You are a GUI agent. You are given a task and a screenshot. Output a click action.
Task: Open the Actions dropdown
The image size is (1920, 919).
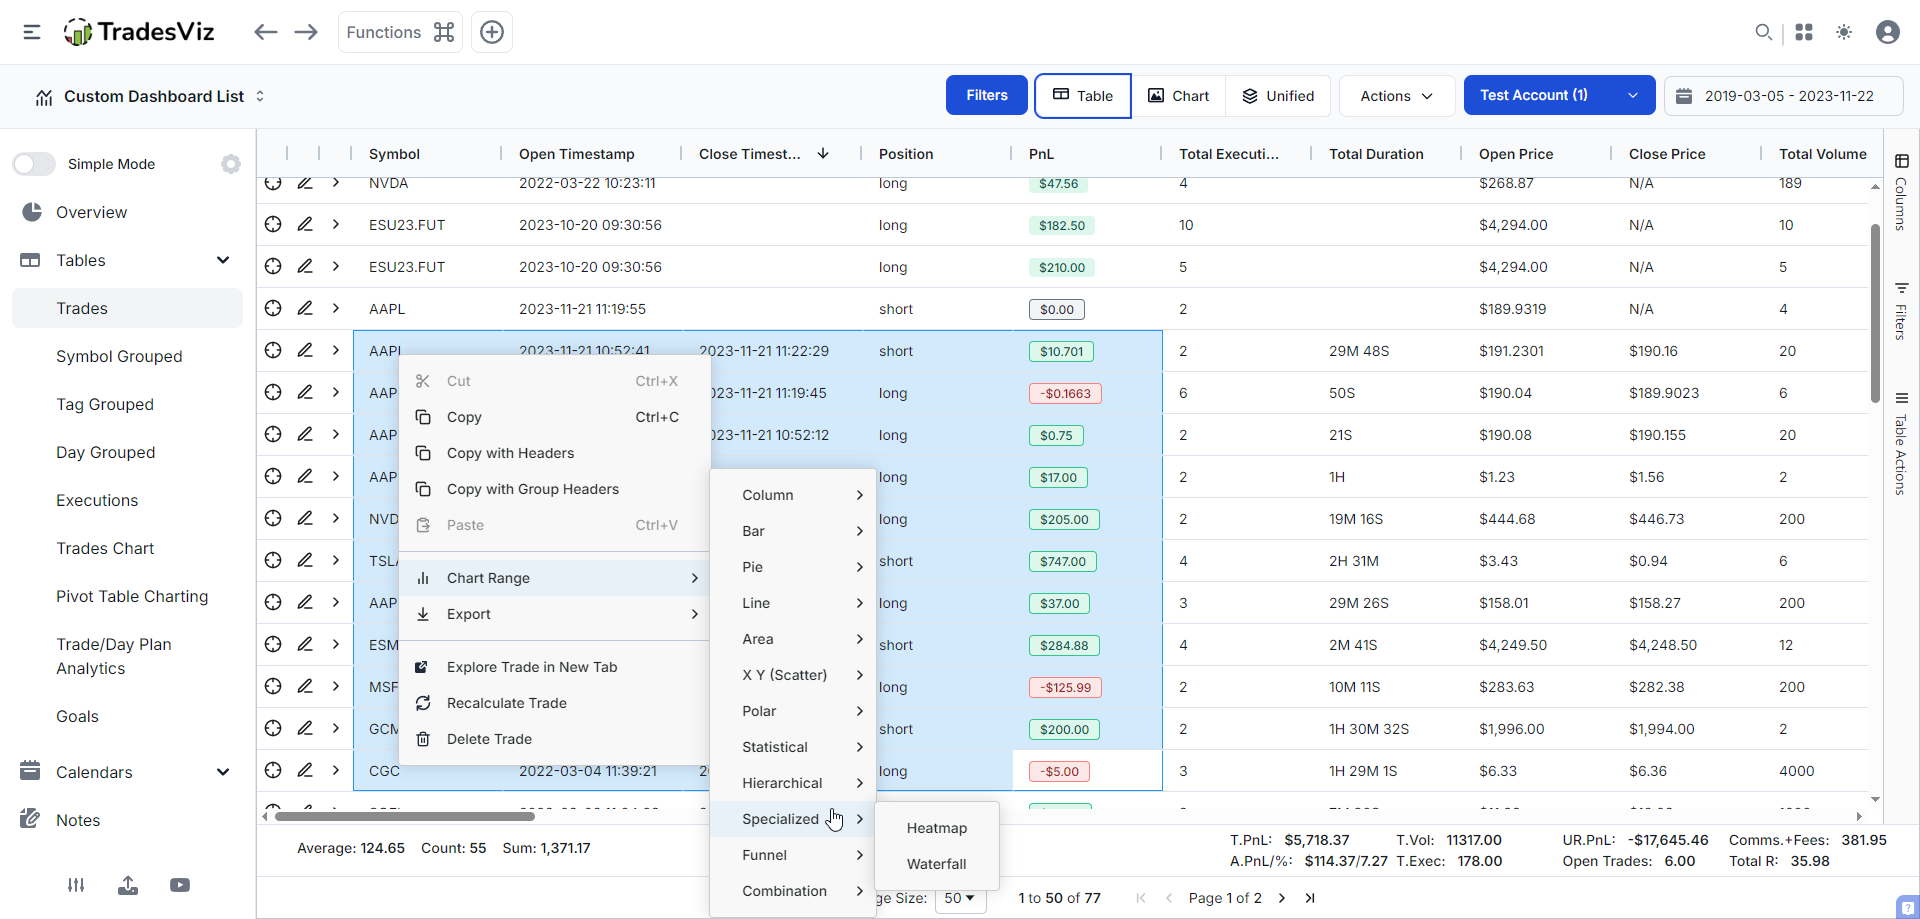point(1396,96)
